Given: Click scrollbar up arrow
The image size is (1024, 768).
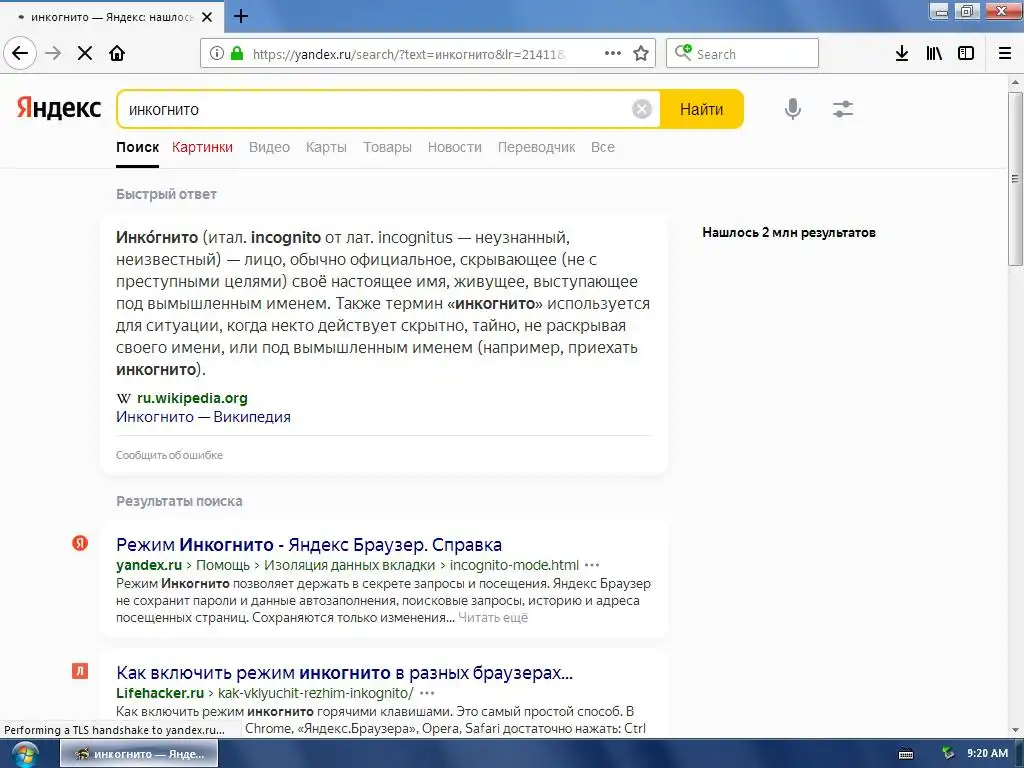Looking at the screenshot, I should pyautogui.click(x=1015, y=82).
